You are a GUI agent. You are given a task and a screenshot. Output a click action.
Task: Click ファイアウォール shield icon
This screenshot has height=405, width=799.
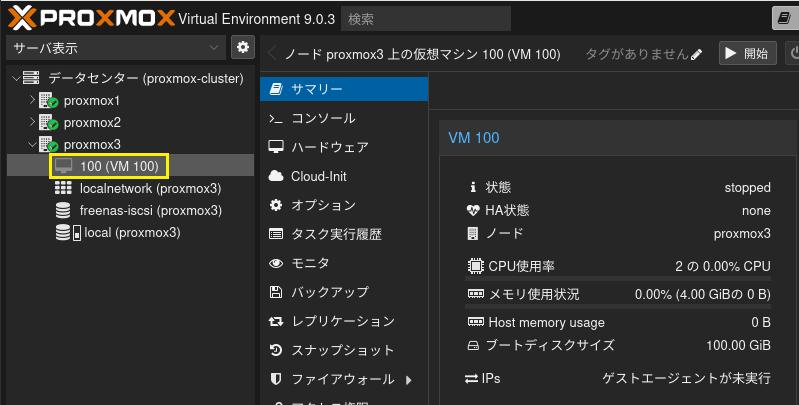coord(276,379)
